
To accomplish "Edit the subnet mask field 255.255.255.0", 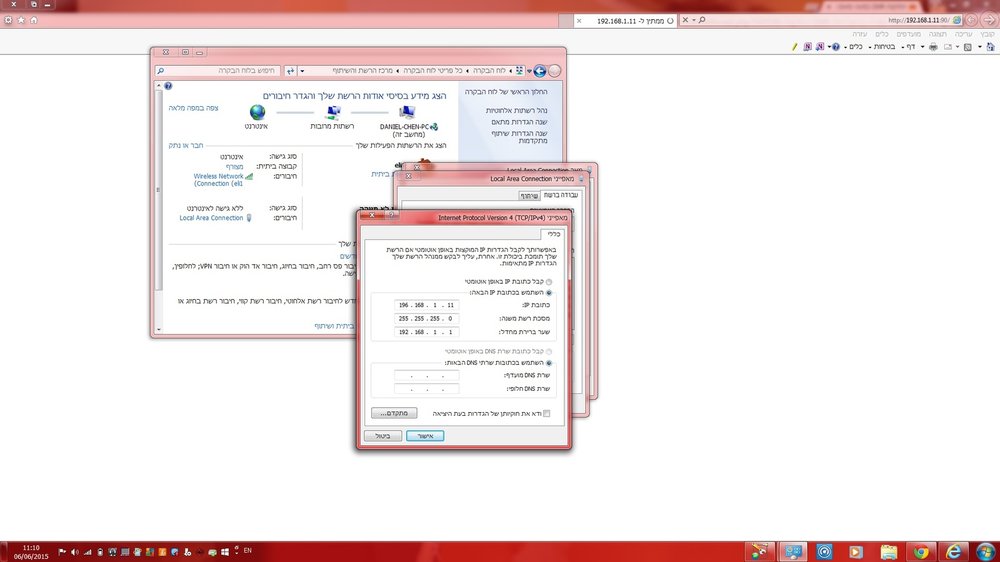I will [426, 318].
